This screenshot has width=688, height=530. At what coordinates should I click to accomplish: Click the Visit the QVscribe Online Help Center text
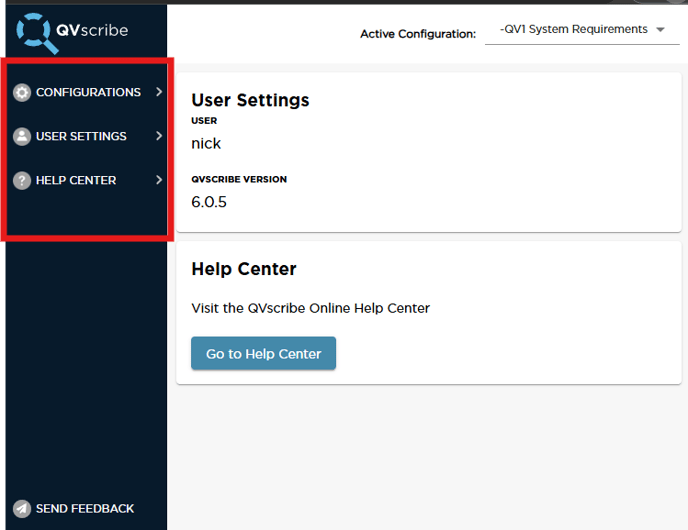(310, 308)
